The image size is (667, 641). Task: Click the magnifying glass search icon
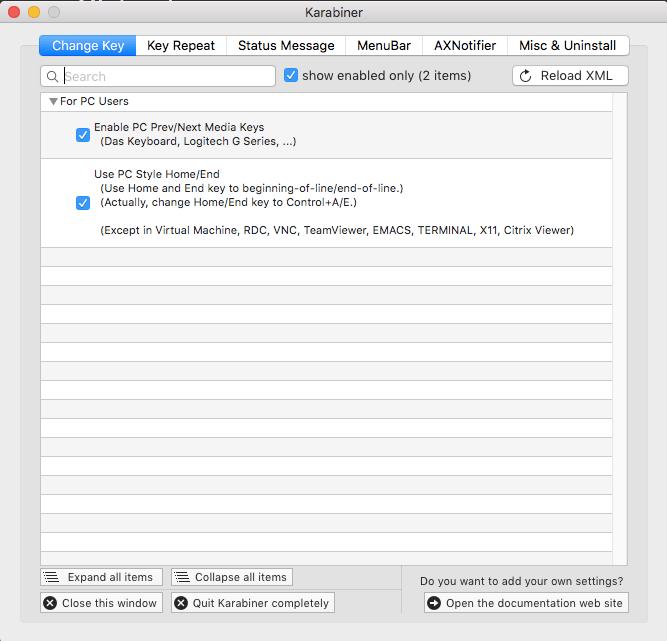52,77
